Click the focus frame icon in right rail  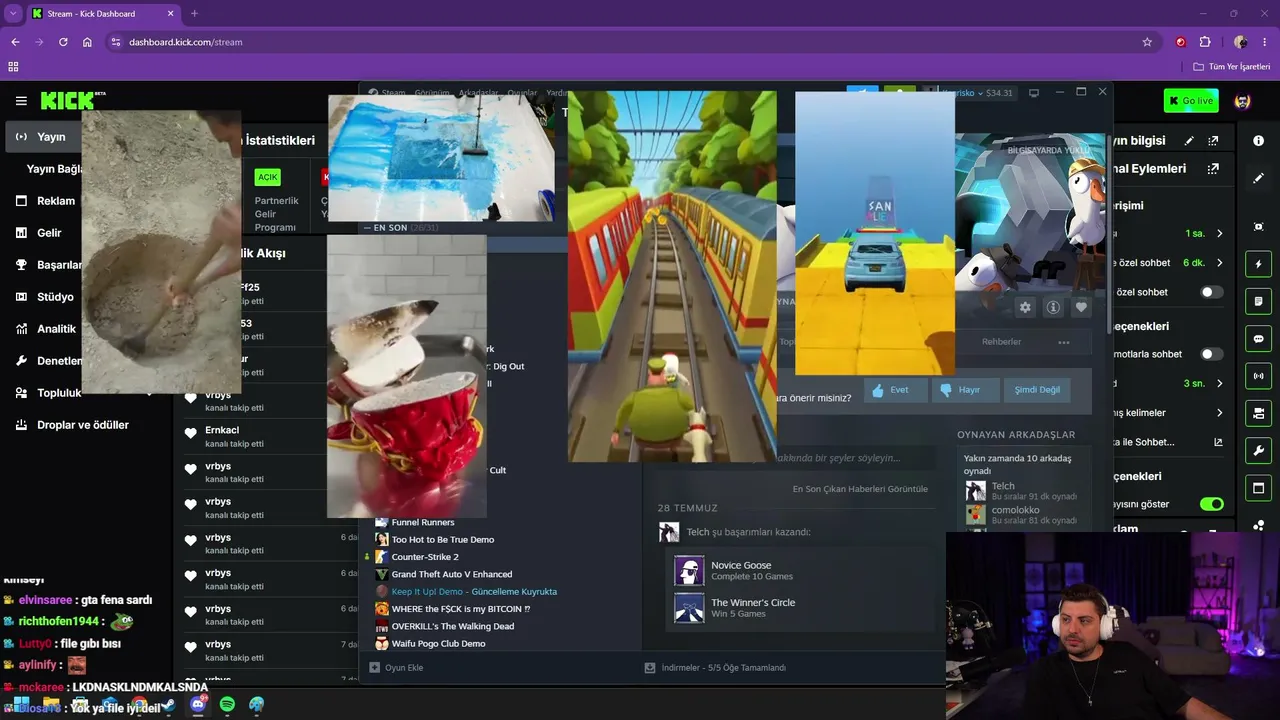(1258, 227)
